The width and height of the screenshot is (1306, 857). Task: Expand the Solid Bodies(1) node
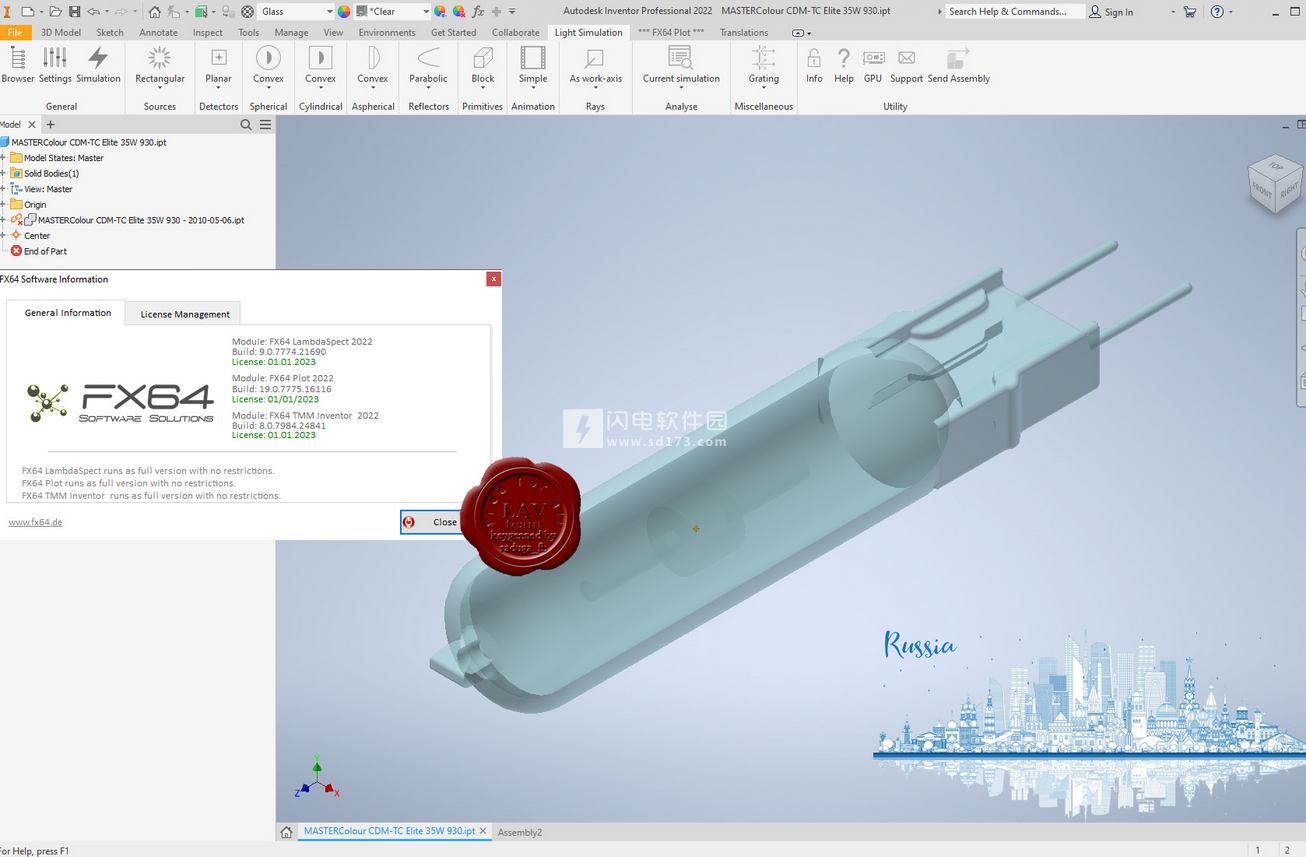tap(4, 173)
